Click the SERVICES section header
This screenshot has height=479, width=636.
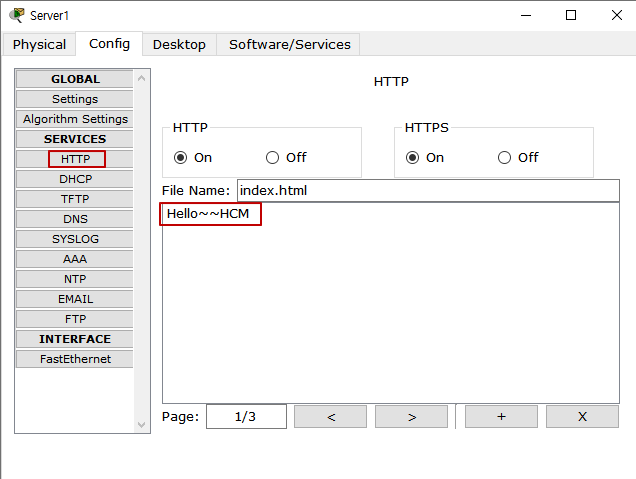tap(75, 139)
